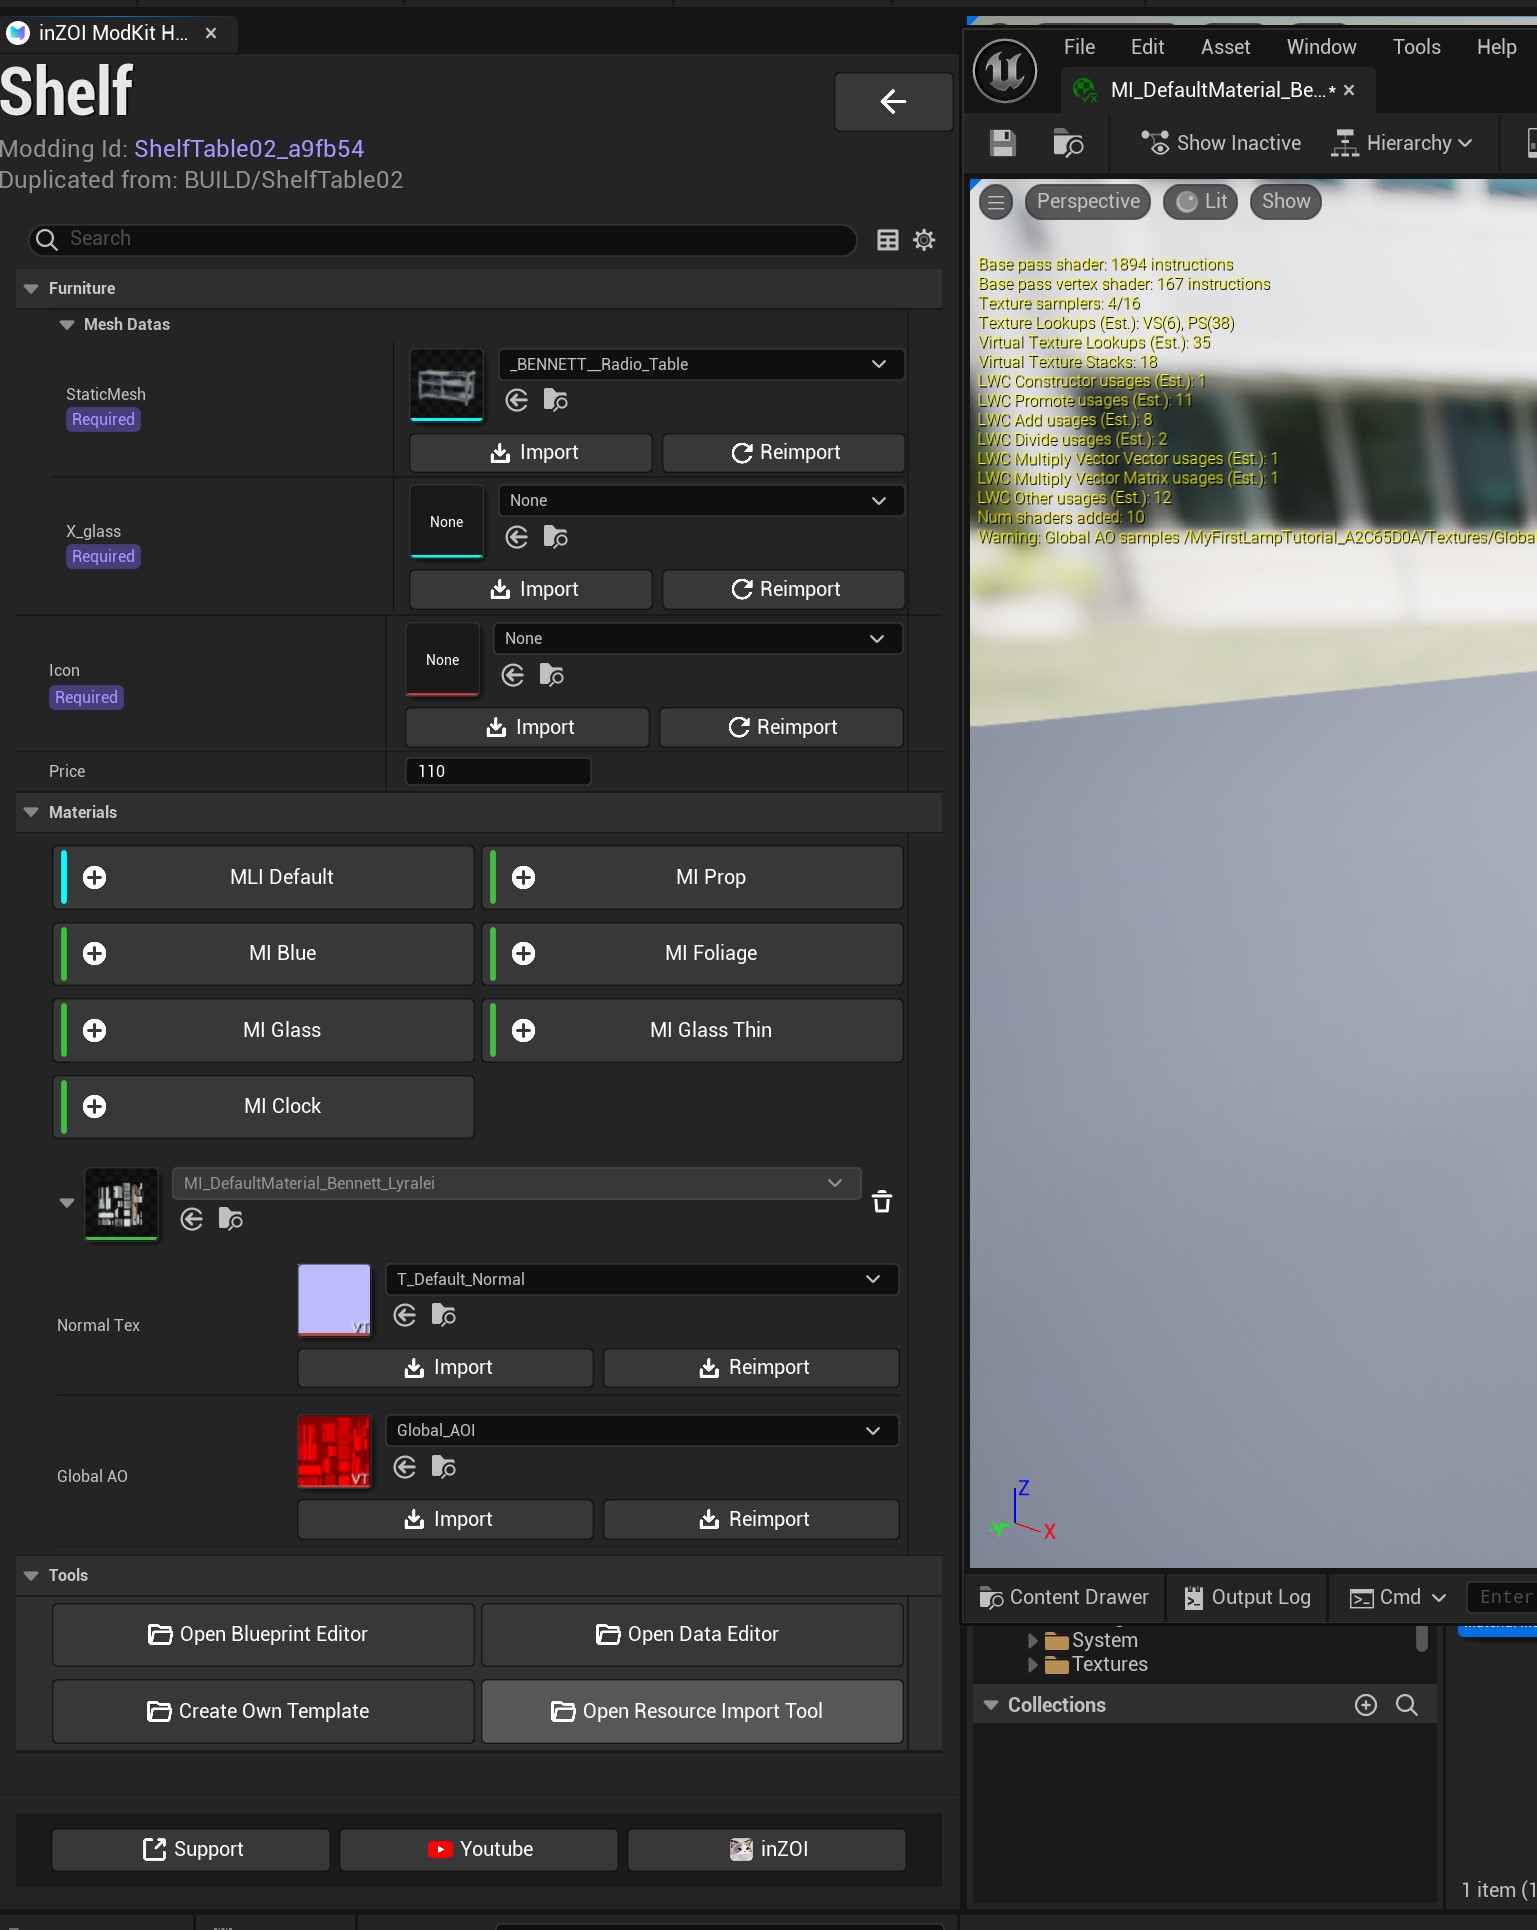1537x1930 pixels.
Task: Collapse the MI_DefaultMaterial_Bennett_Lyralei material details
Action: click(x=67, y=1203)
